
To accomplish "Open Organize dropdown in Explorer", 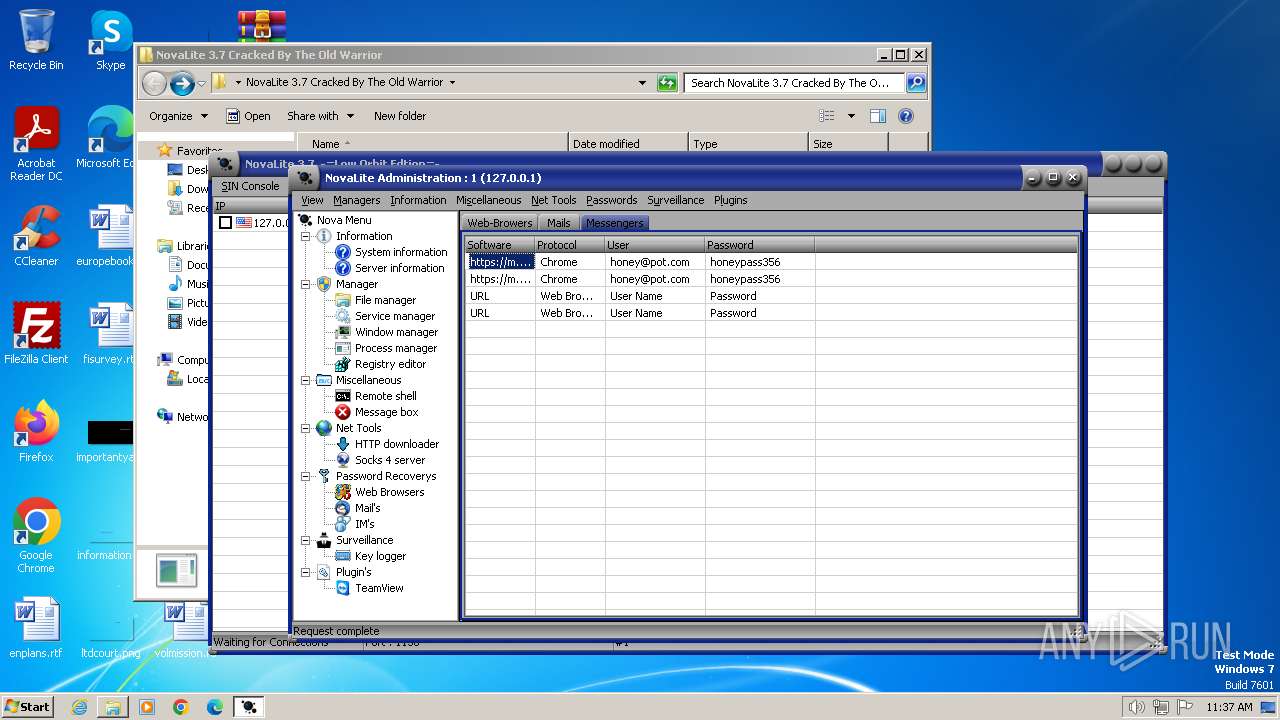I will [x=178, y=116].
